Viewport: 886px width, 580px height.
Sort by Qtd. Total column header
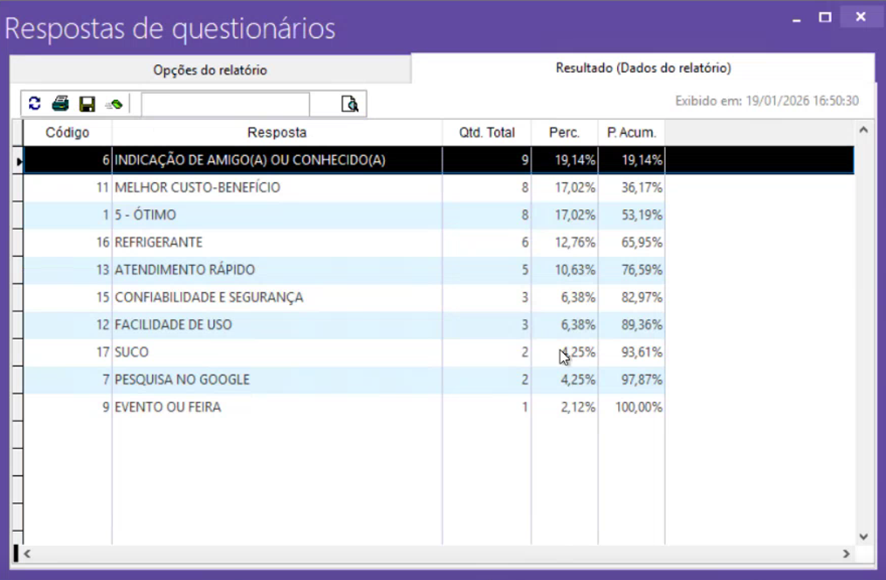[487, 132]
